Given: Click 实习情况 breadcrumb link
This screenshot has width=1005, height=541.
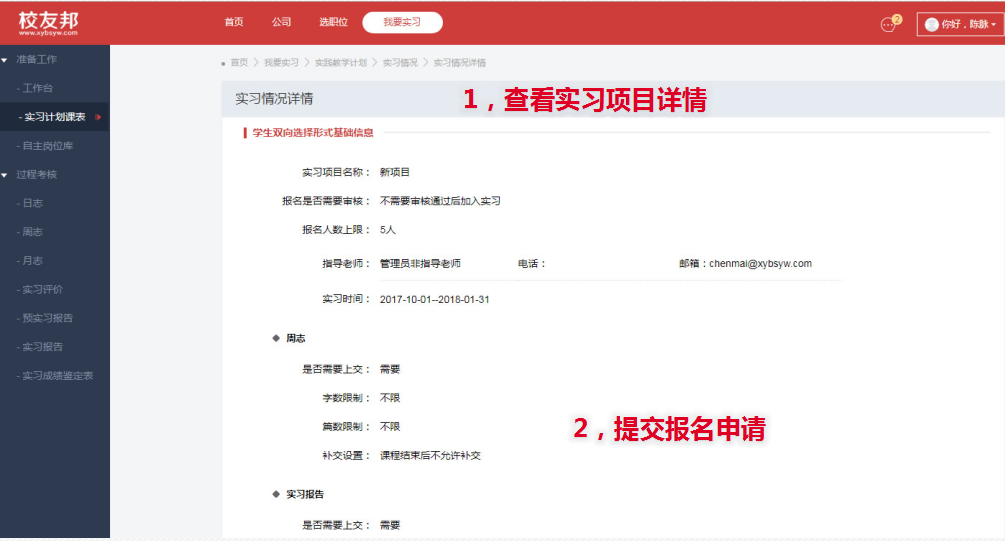Looking at the screenshot, I should [400, 63].
